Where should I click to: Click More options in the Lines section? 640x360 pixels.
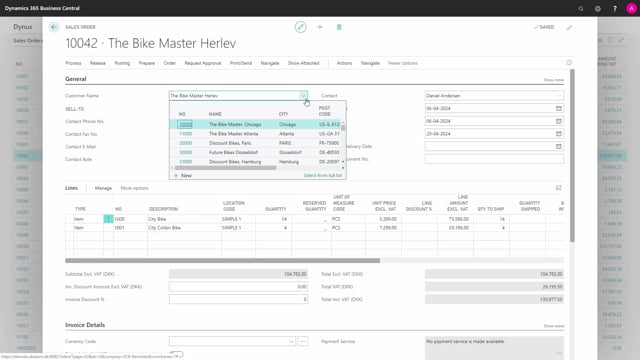[x=134, y=188]
